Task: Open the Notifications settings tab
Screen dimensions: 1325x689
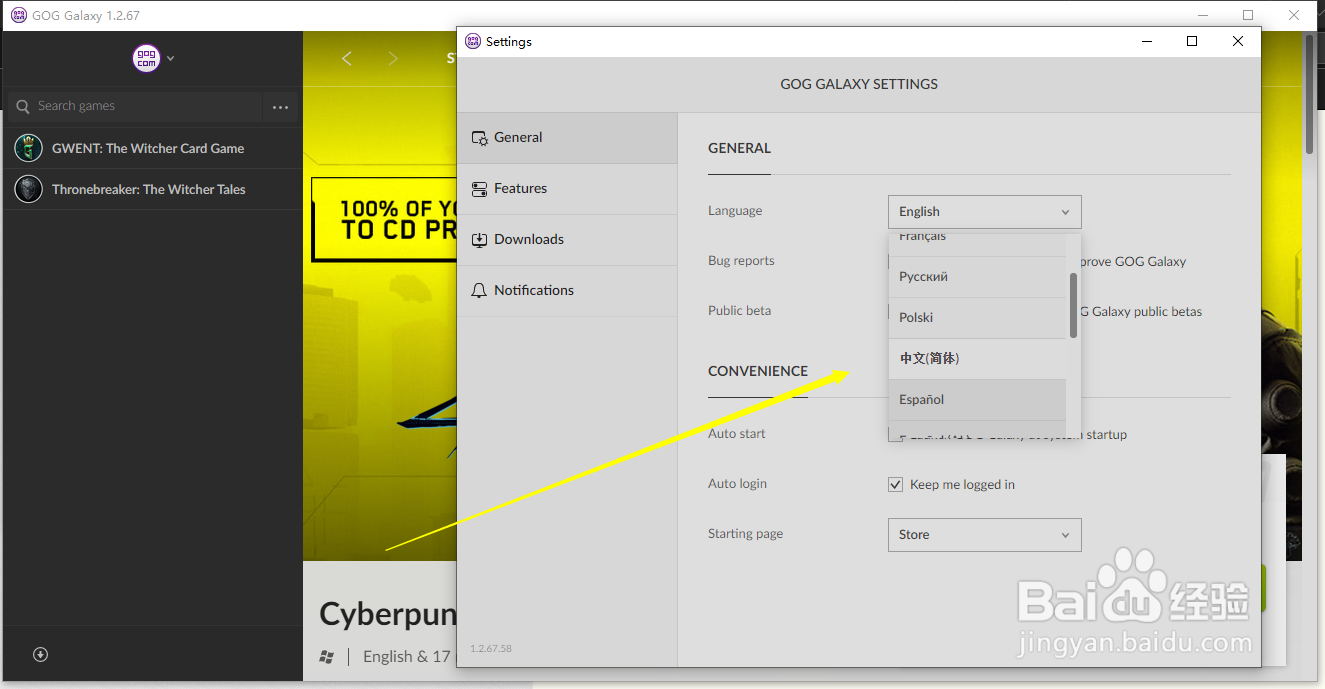Action: (x=567, y=291)
